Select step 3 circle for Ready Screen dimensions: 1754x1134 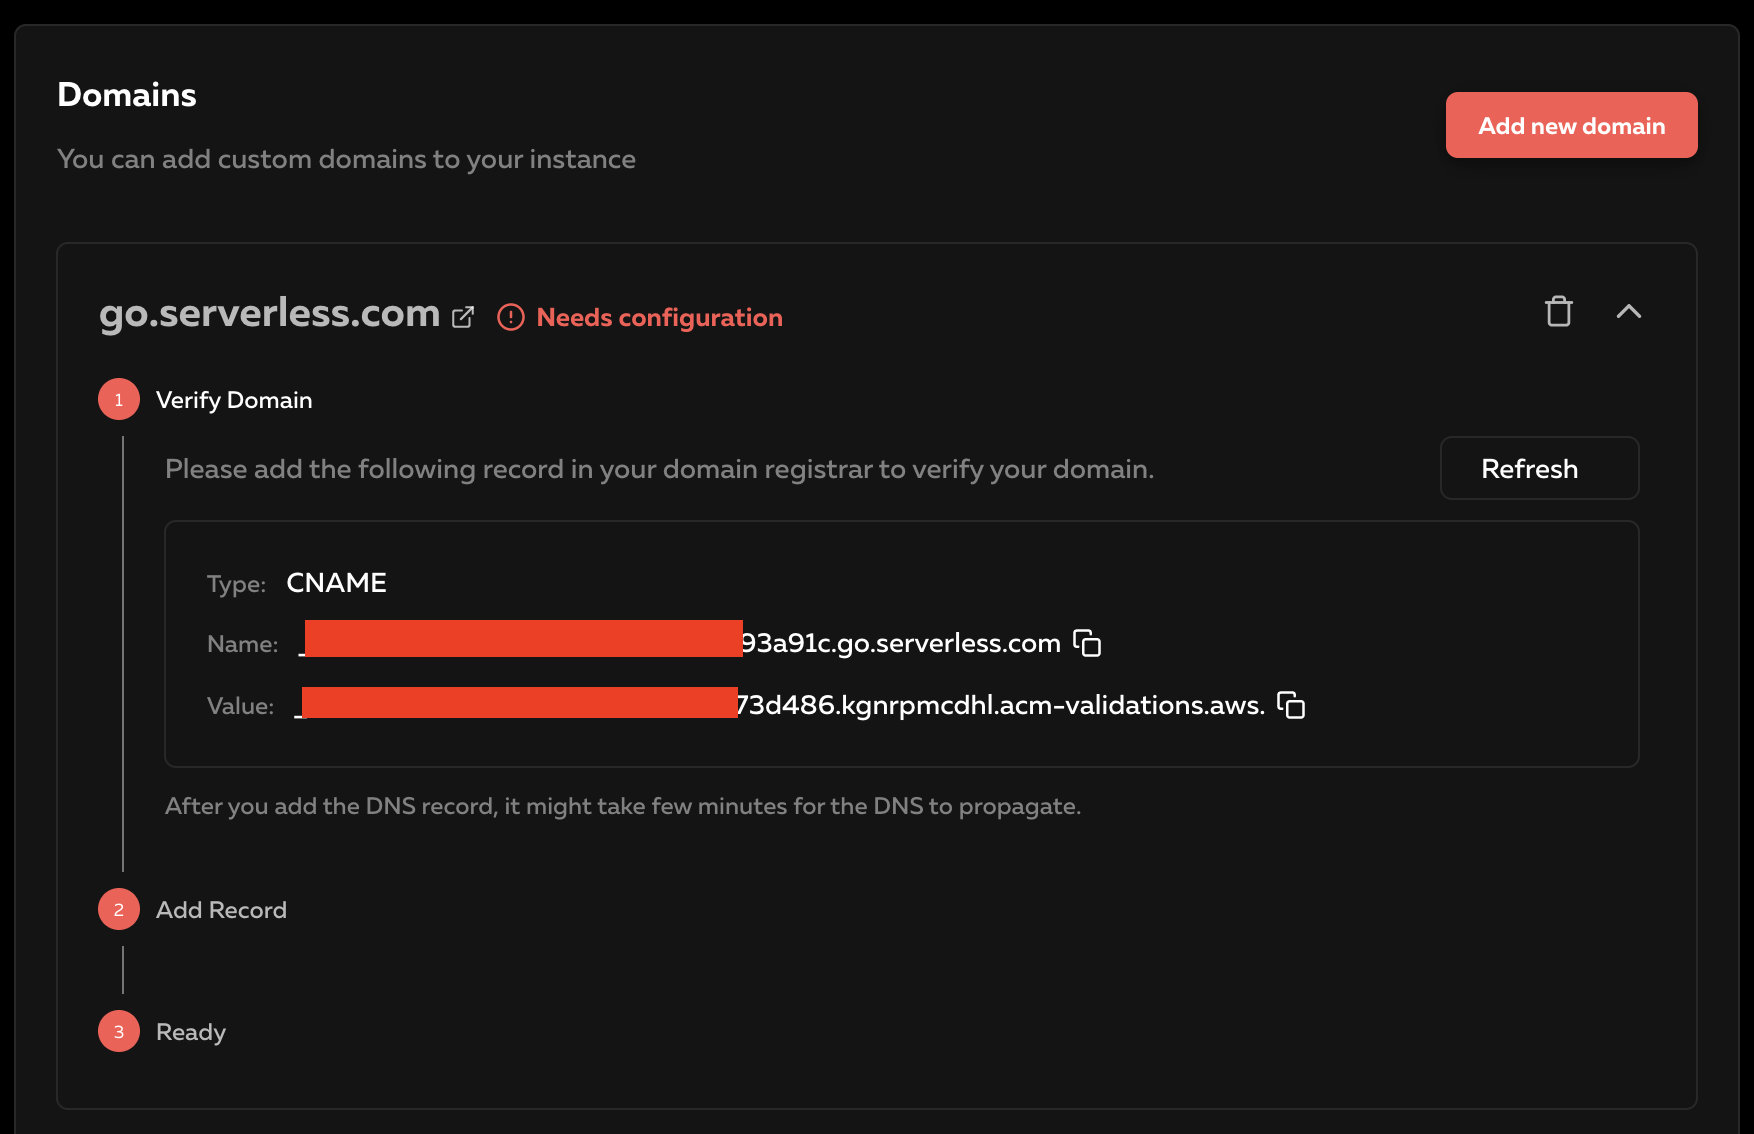click(x=118, y=1031)
